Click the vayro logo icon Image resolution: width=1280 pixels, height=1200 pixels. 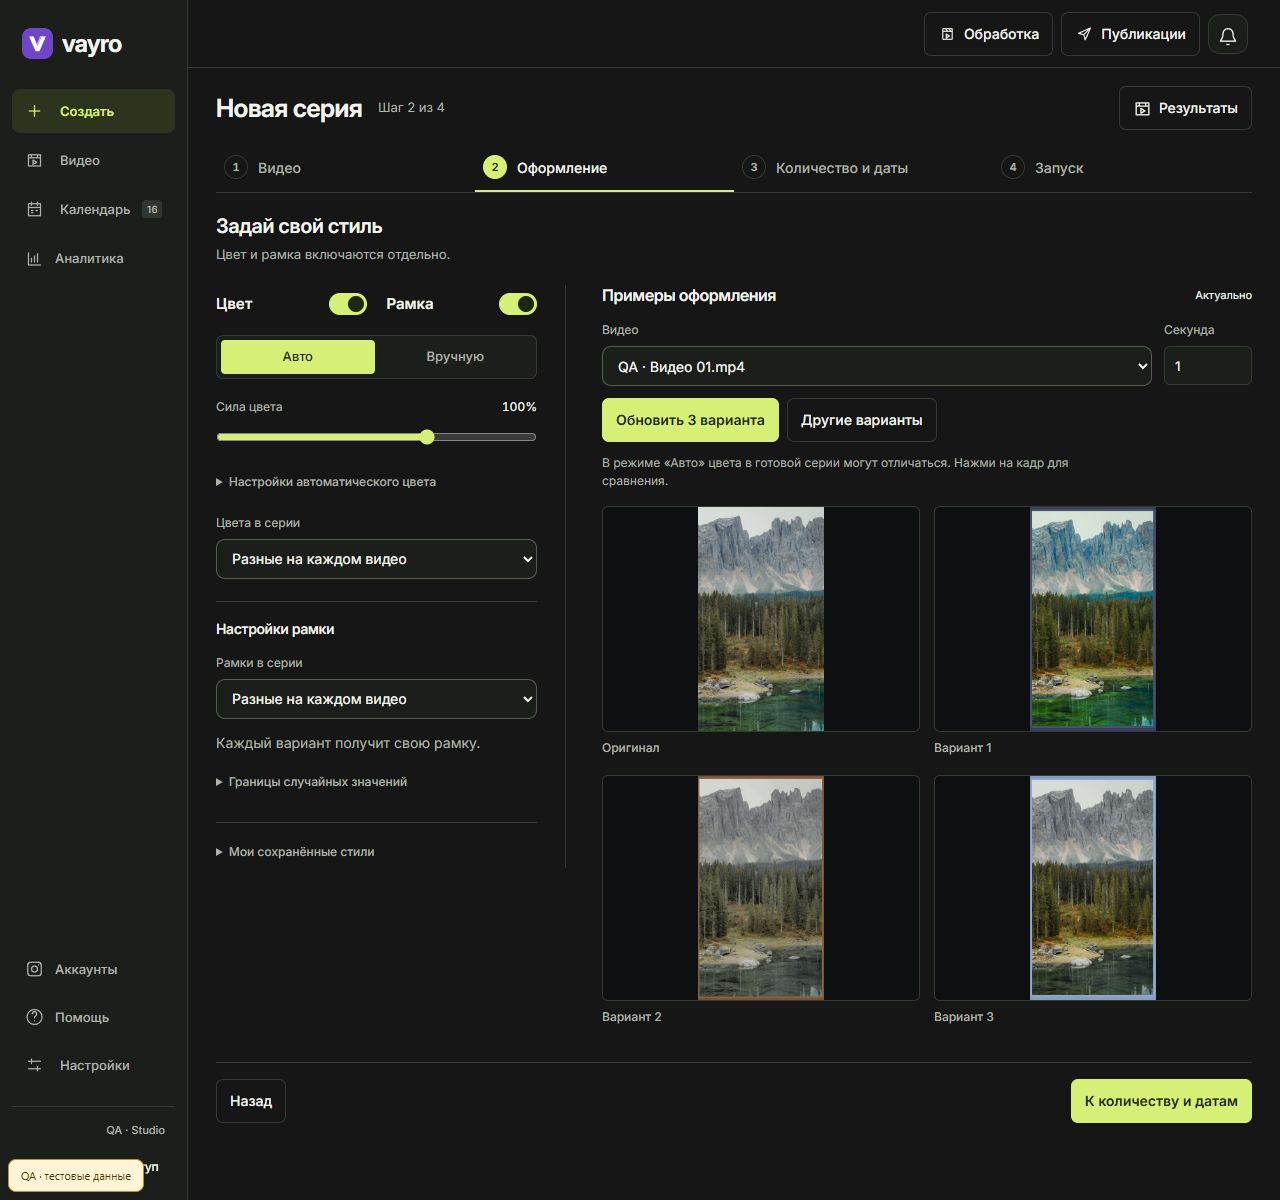pos(37,43)
